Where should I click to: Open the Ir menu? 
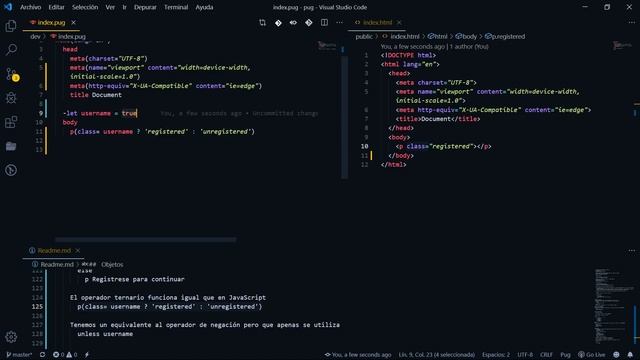(x=124, y=7)
